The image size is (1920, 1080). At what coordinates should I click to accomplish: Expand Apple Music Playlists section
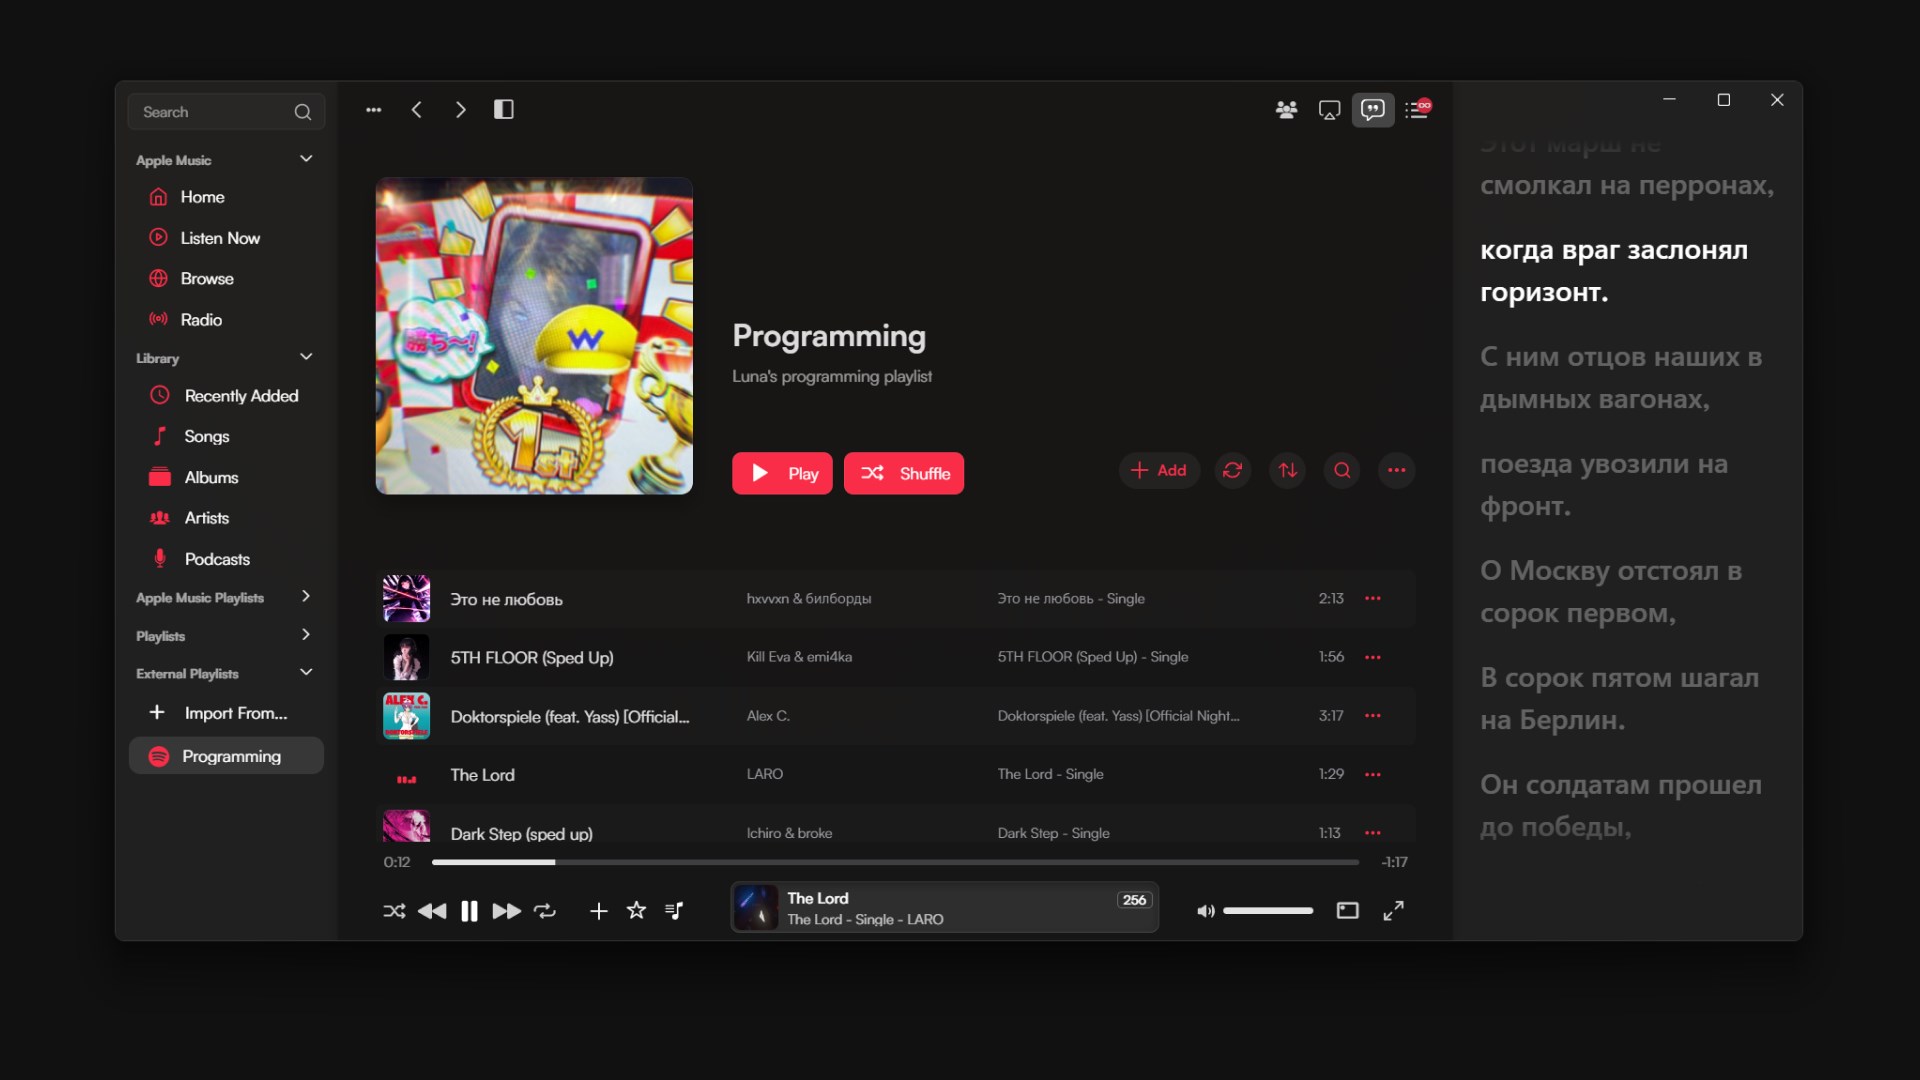[306, 596]
